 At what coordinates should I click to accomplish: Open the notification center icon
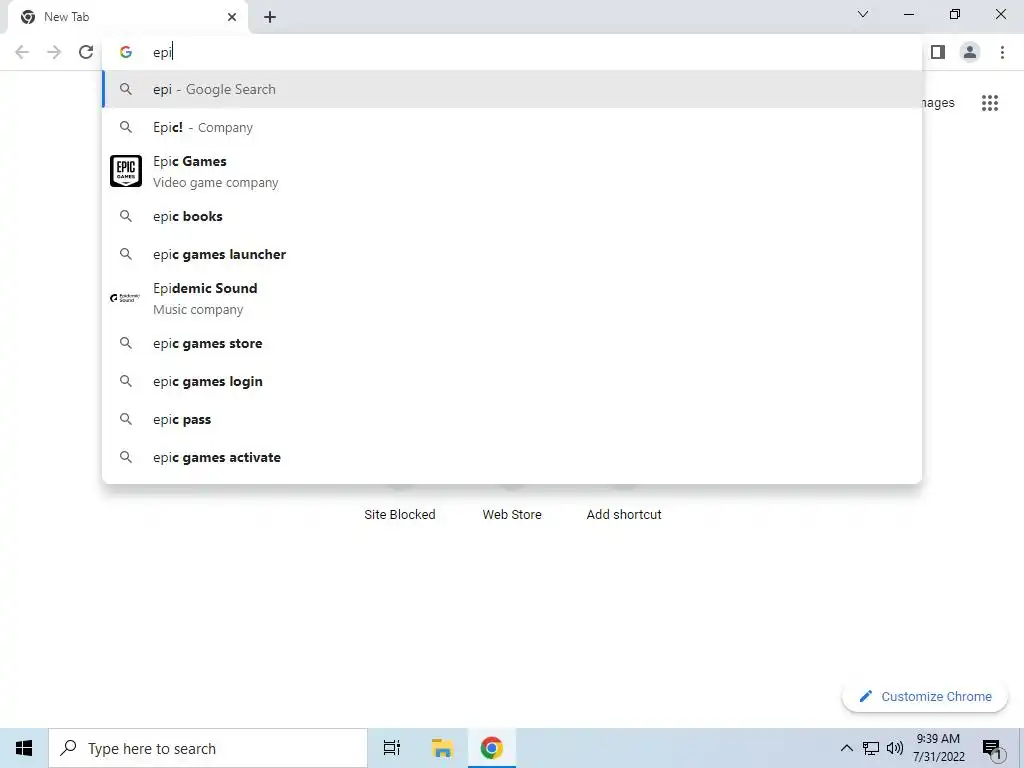coord(992,750)
